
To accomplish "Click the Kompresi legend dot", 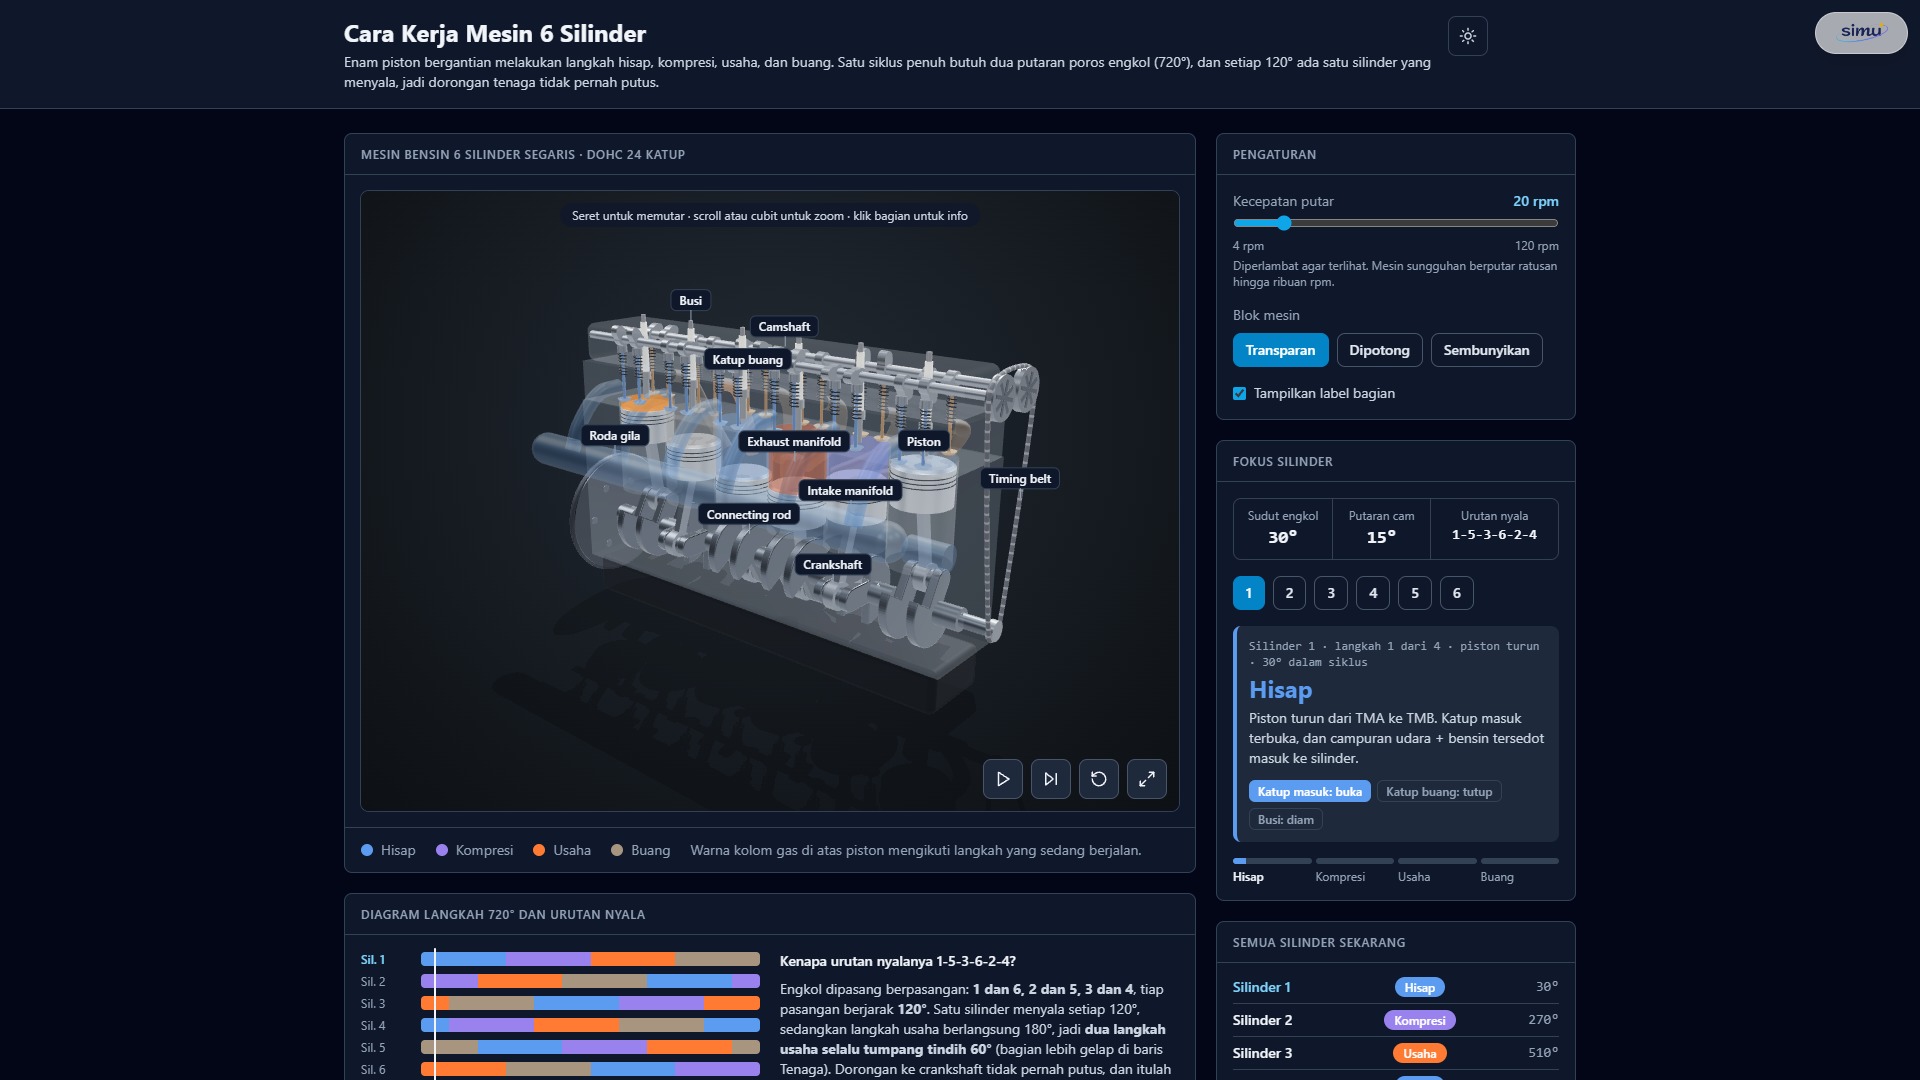I will (442, 850).
